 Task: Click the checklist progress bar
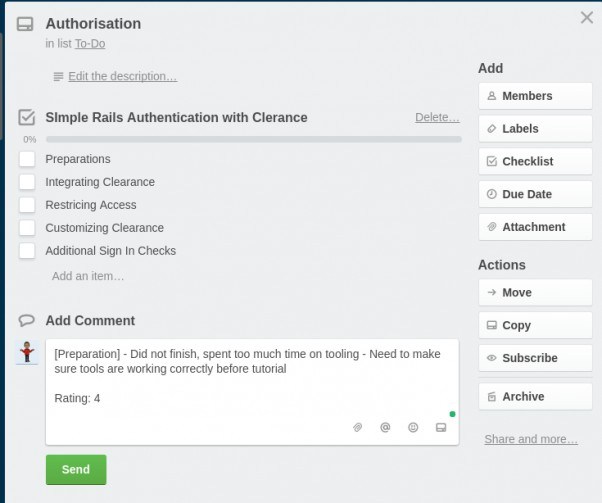pos(254,139)
